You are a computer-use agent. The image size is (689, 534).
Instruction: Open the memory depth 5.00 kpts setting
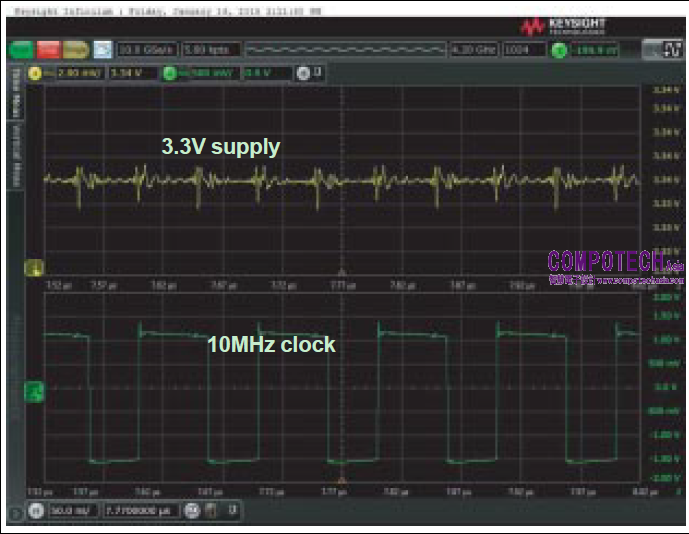pyautogui.click(x=208, y=49)
